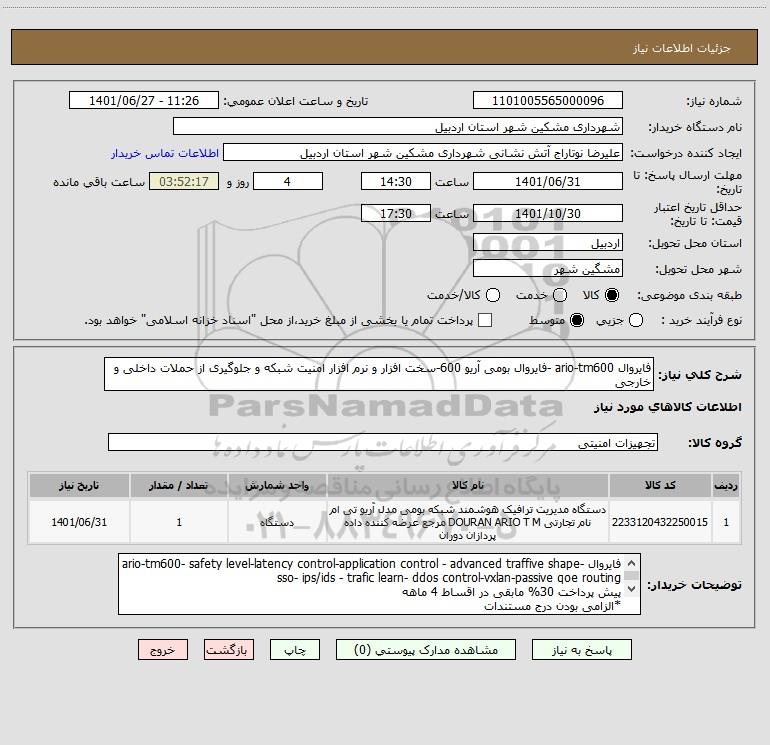Click the request creator field علیرضا نوتاراج
This screenshot has width=770, height=745.
423,153
